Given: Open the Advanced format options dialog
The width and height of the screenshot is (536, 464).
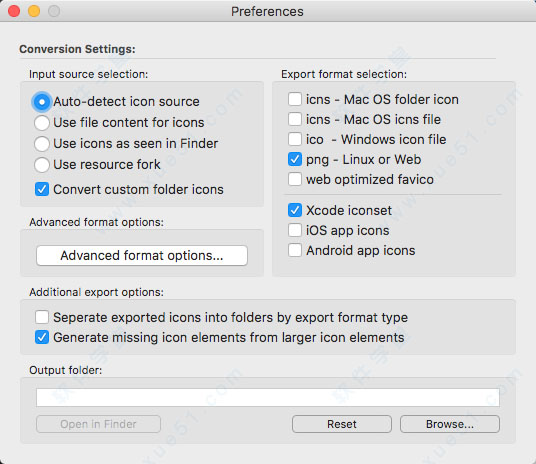Looking at the screenshot, I should point(142,255).
